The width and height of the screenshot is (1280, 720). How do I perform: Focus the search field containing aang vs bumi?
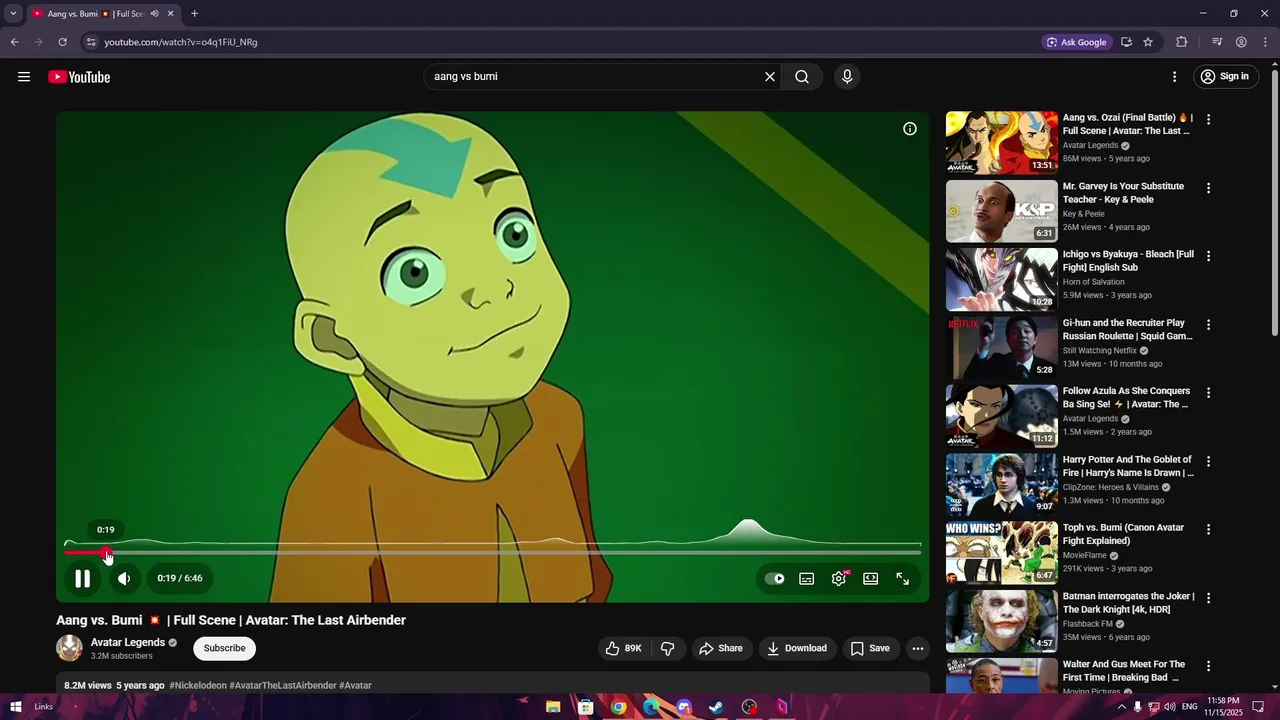coord(595,77)
